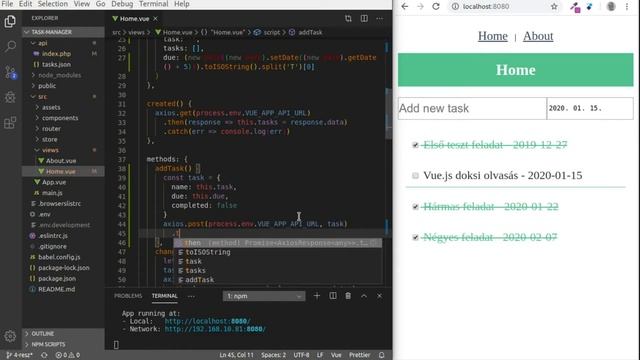Collapse the src folder
This screenshot has height=360, width=640.
[x=63, y=96]
